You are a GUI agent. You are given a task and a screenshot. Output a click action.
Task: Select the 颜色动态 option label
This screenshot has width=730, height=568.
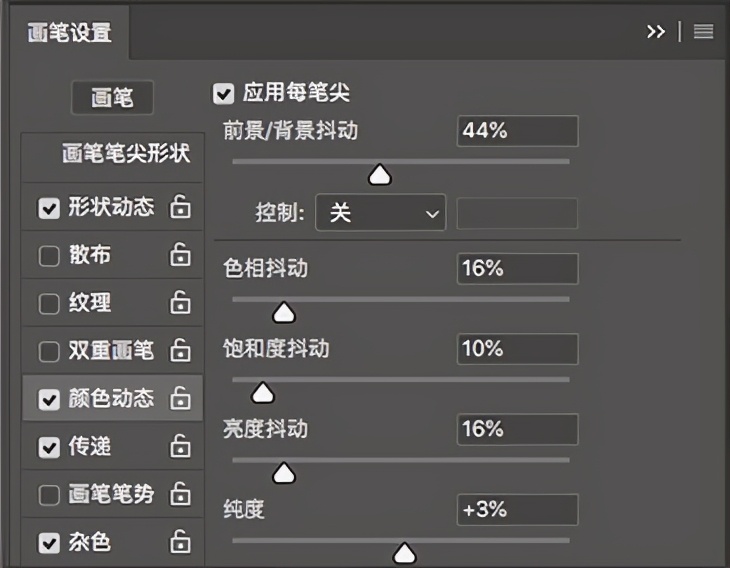tap(110, 398)
